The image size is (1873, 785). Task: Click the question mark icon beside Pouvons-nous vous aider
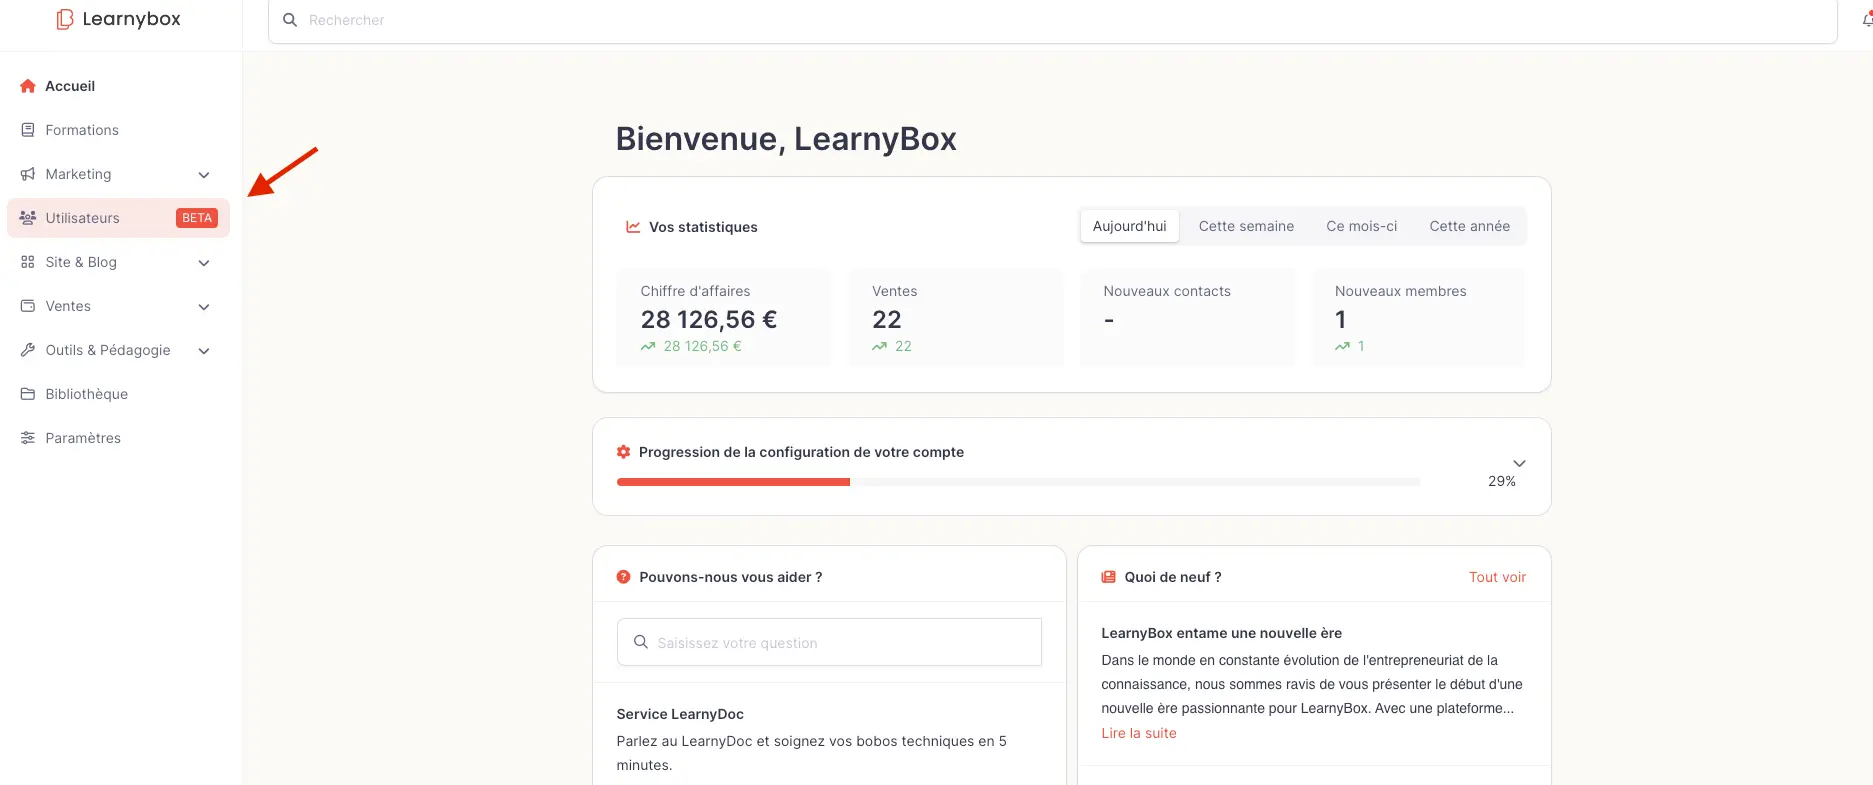624,577
